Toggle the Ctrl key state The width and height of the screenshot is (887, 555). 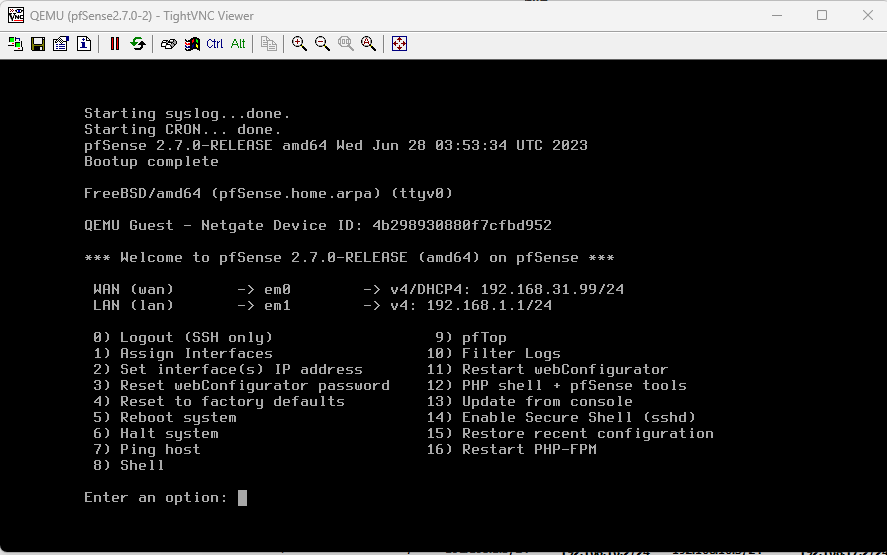click(215, 44)
